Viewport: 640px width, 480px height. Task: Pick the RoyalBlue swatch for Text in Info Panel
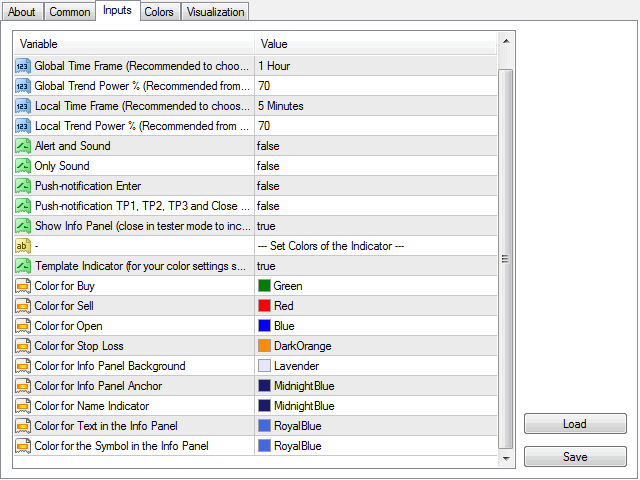pos(264,426)
